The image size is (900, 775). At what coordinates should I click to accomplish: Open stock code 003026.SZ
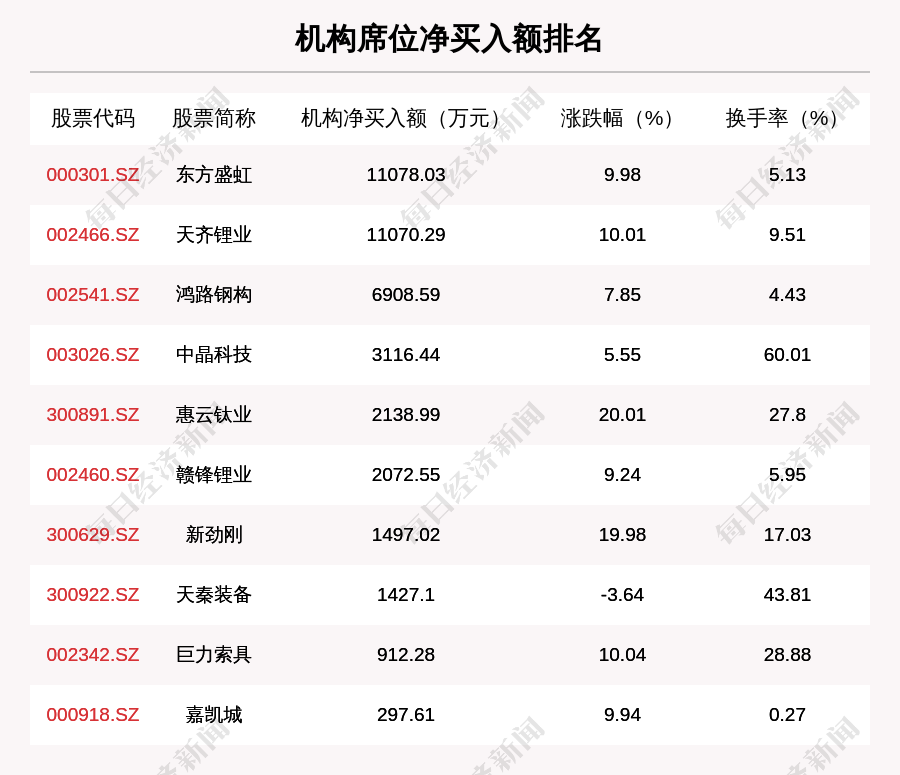click(93, 355)
